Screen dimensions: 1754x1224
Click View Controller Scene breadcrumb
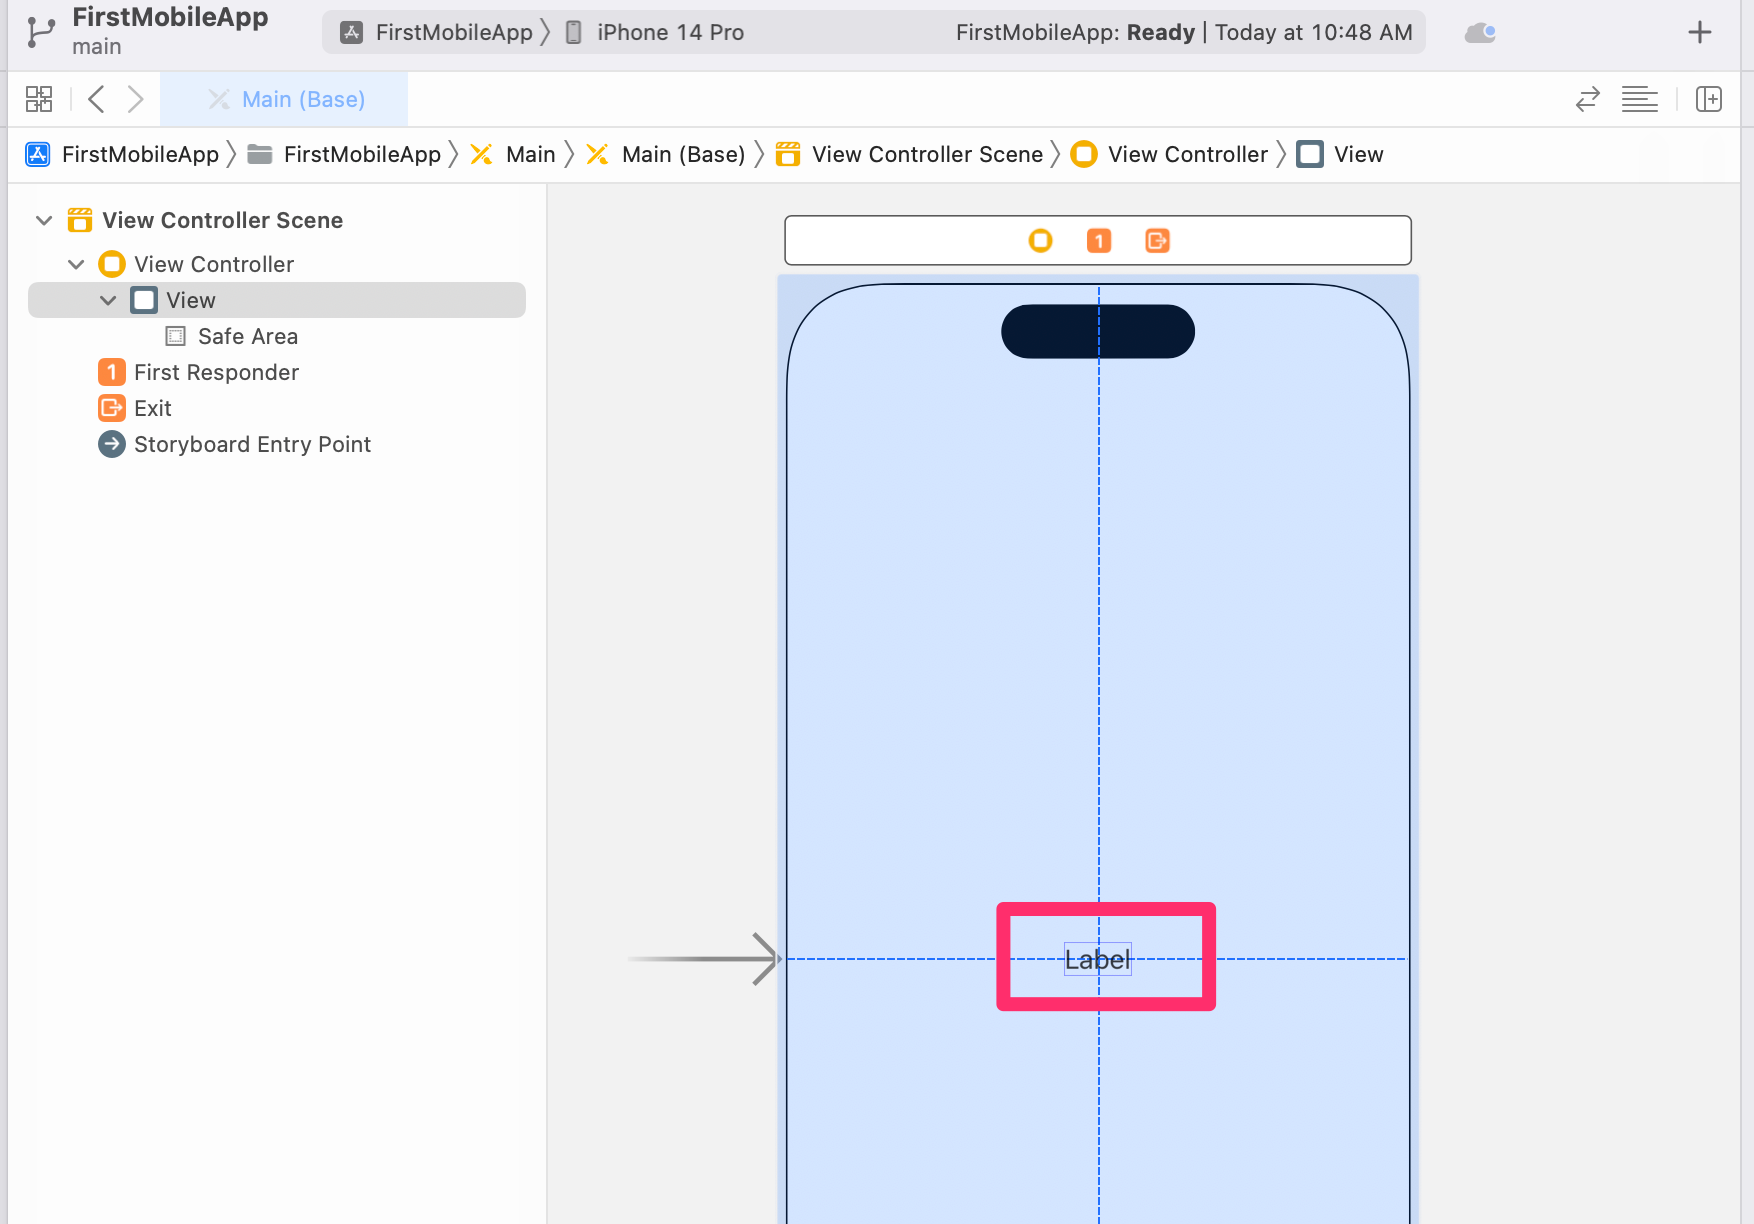coord(910,154)
